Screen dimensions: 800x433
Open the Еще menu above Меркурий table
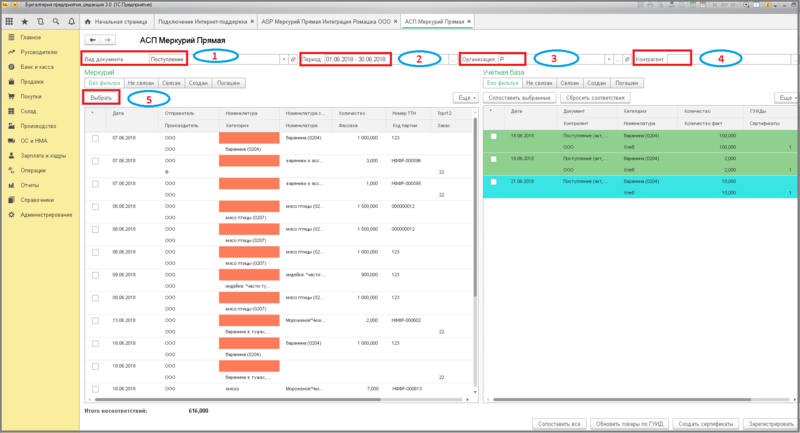[466, 98]
